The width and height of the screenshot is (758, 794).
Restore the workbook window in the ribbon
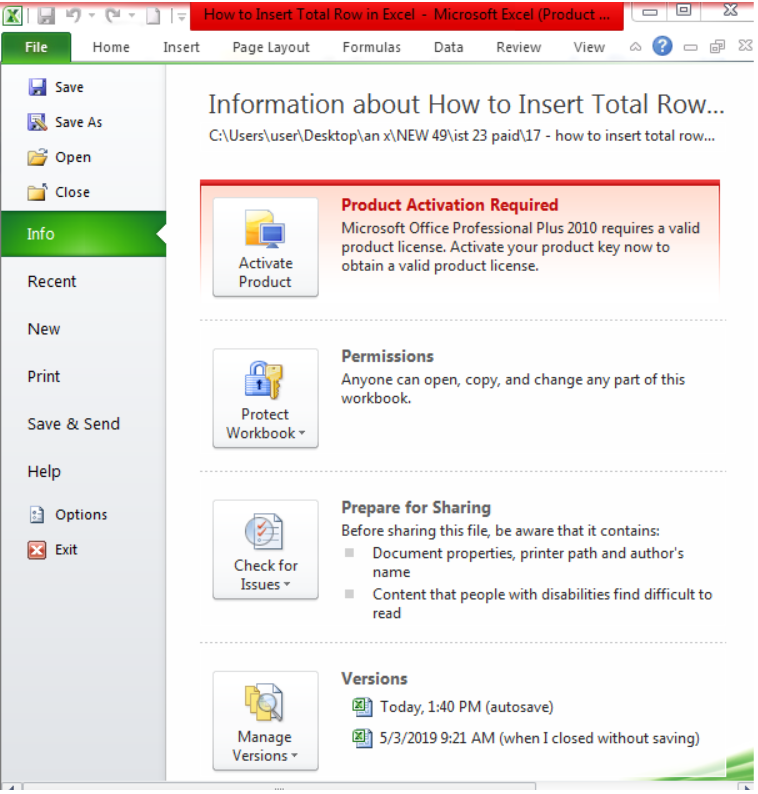coord(717,48)
